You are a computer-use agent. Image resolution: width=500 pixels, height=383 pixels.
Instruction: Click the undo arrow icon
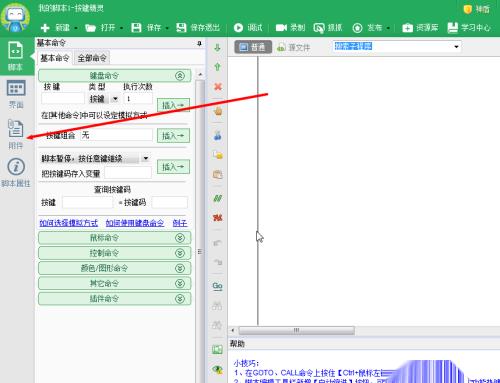218,242
